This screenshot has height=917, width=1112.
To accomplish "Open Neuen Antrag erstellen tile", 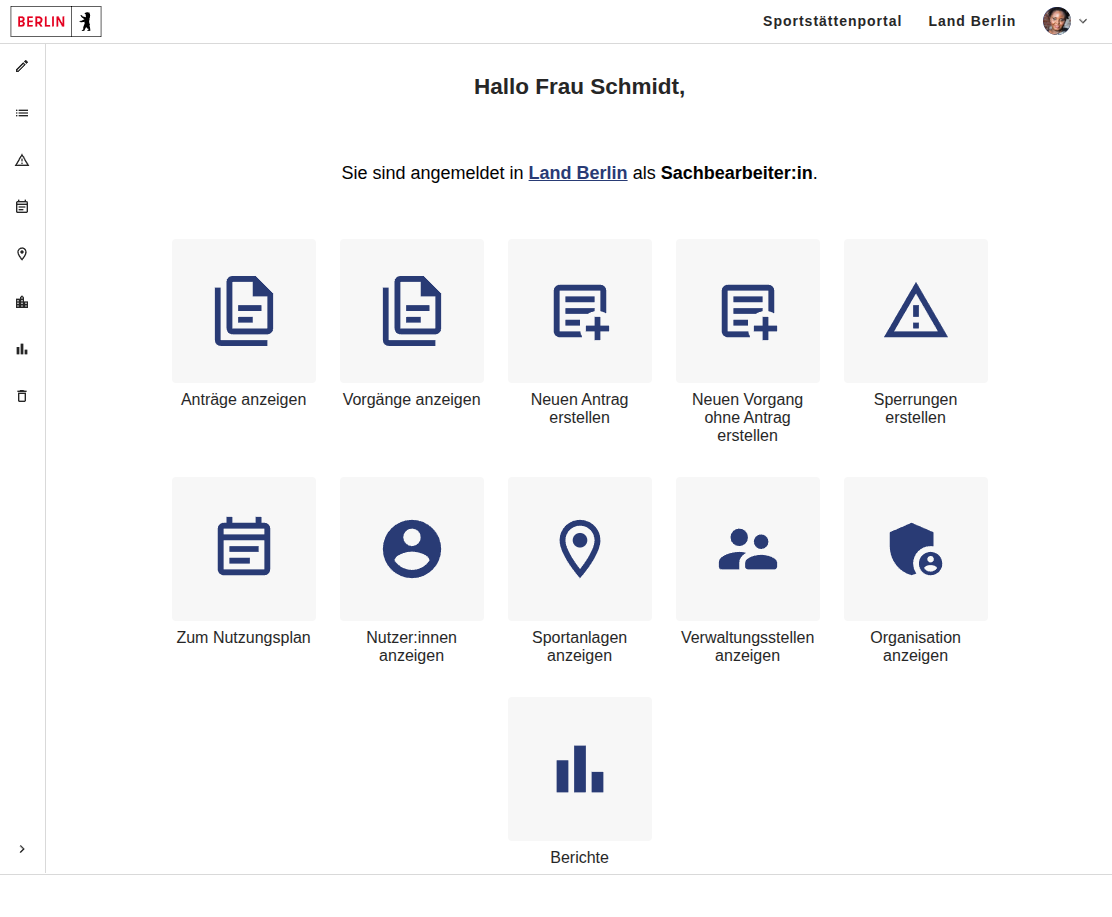I will pos(580,311).
